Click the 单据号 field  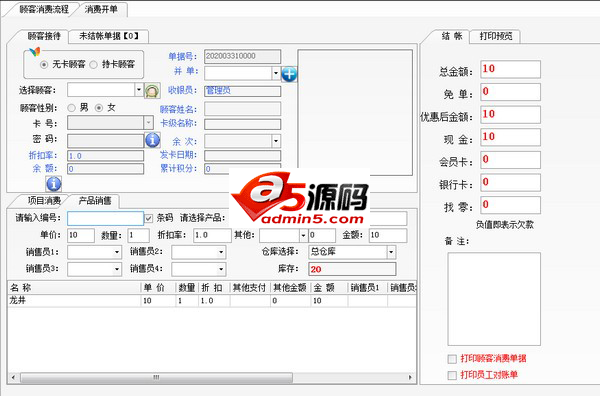point(242,56)
